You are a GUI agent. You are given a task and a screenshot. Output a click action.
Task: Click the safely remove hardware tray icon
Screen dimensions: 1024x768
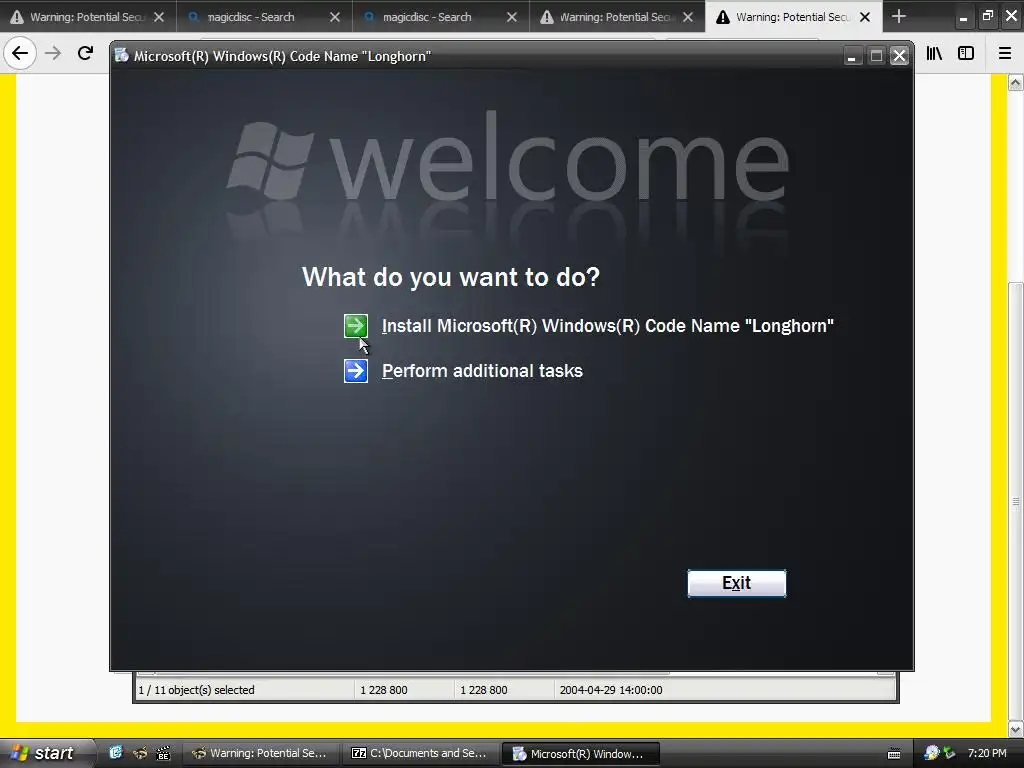[950, 753]
